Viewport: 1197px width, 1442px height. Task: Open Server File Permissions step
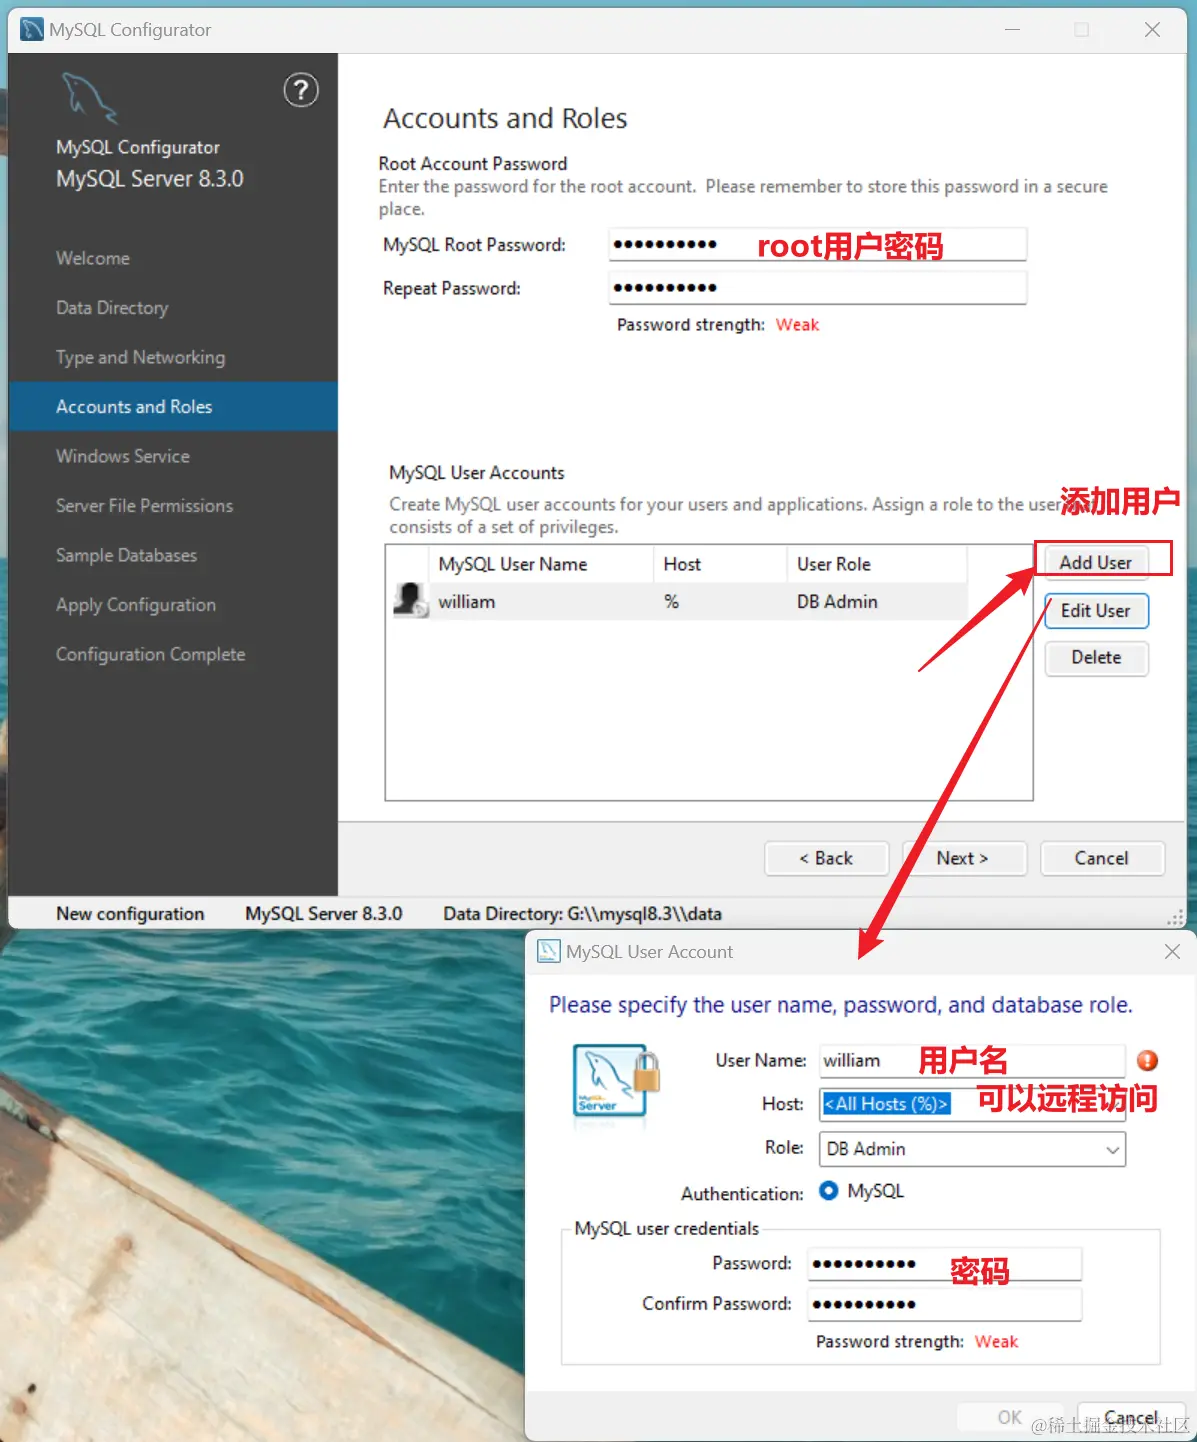click(x=144, y=506)
